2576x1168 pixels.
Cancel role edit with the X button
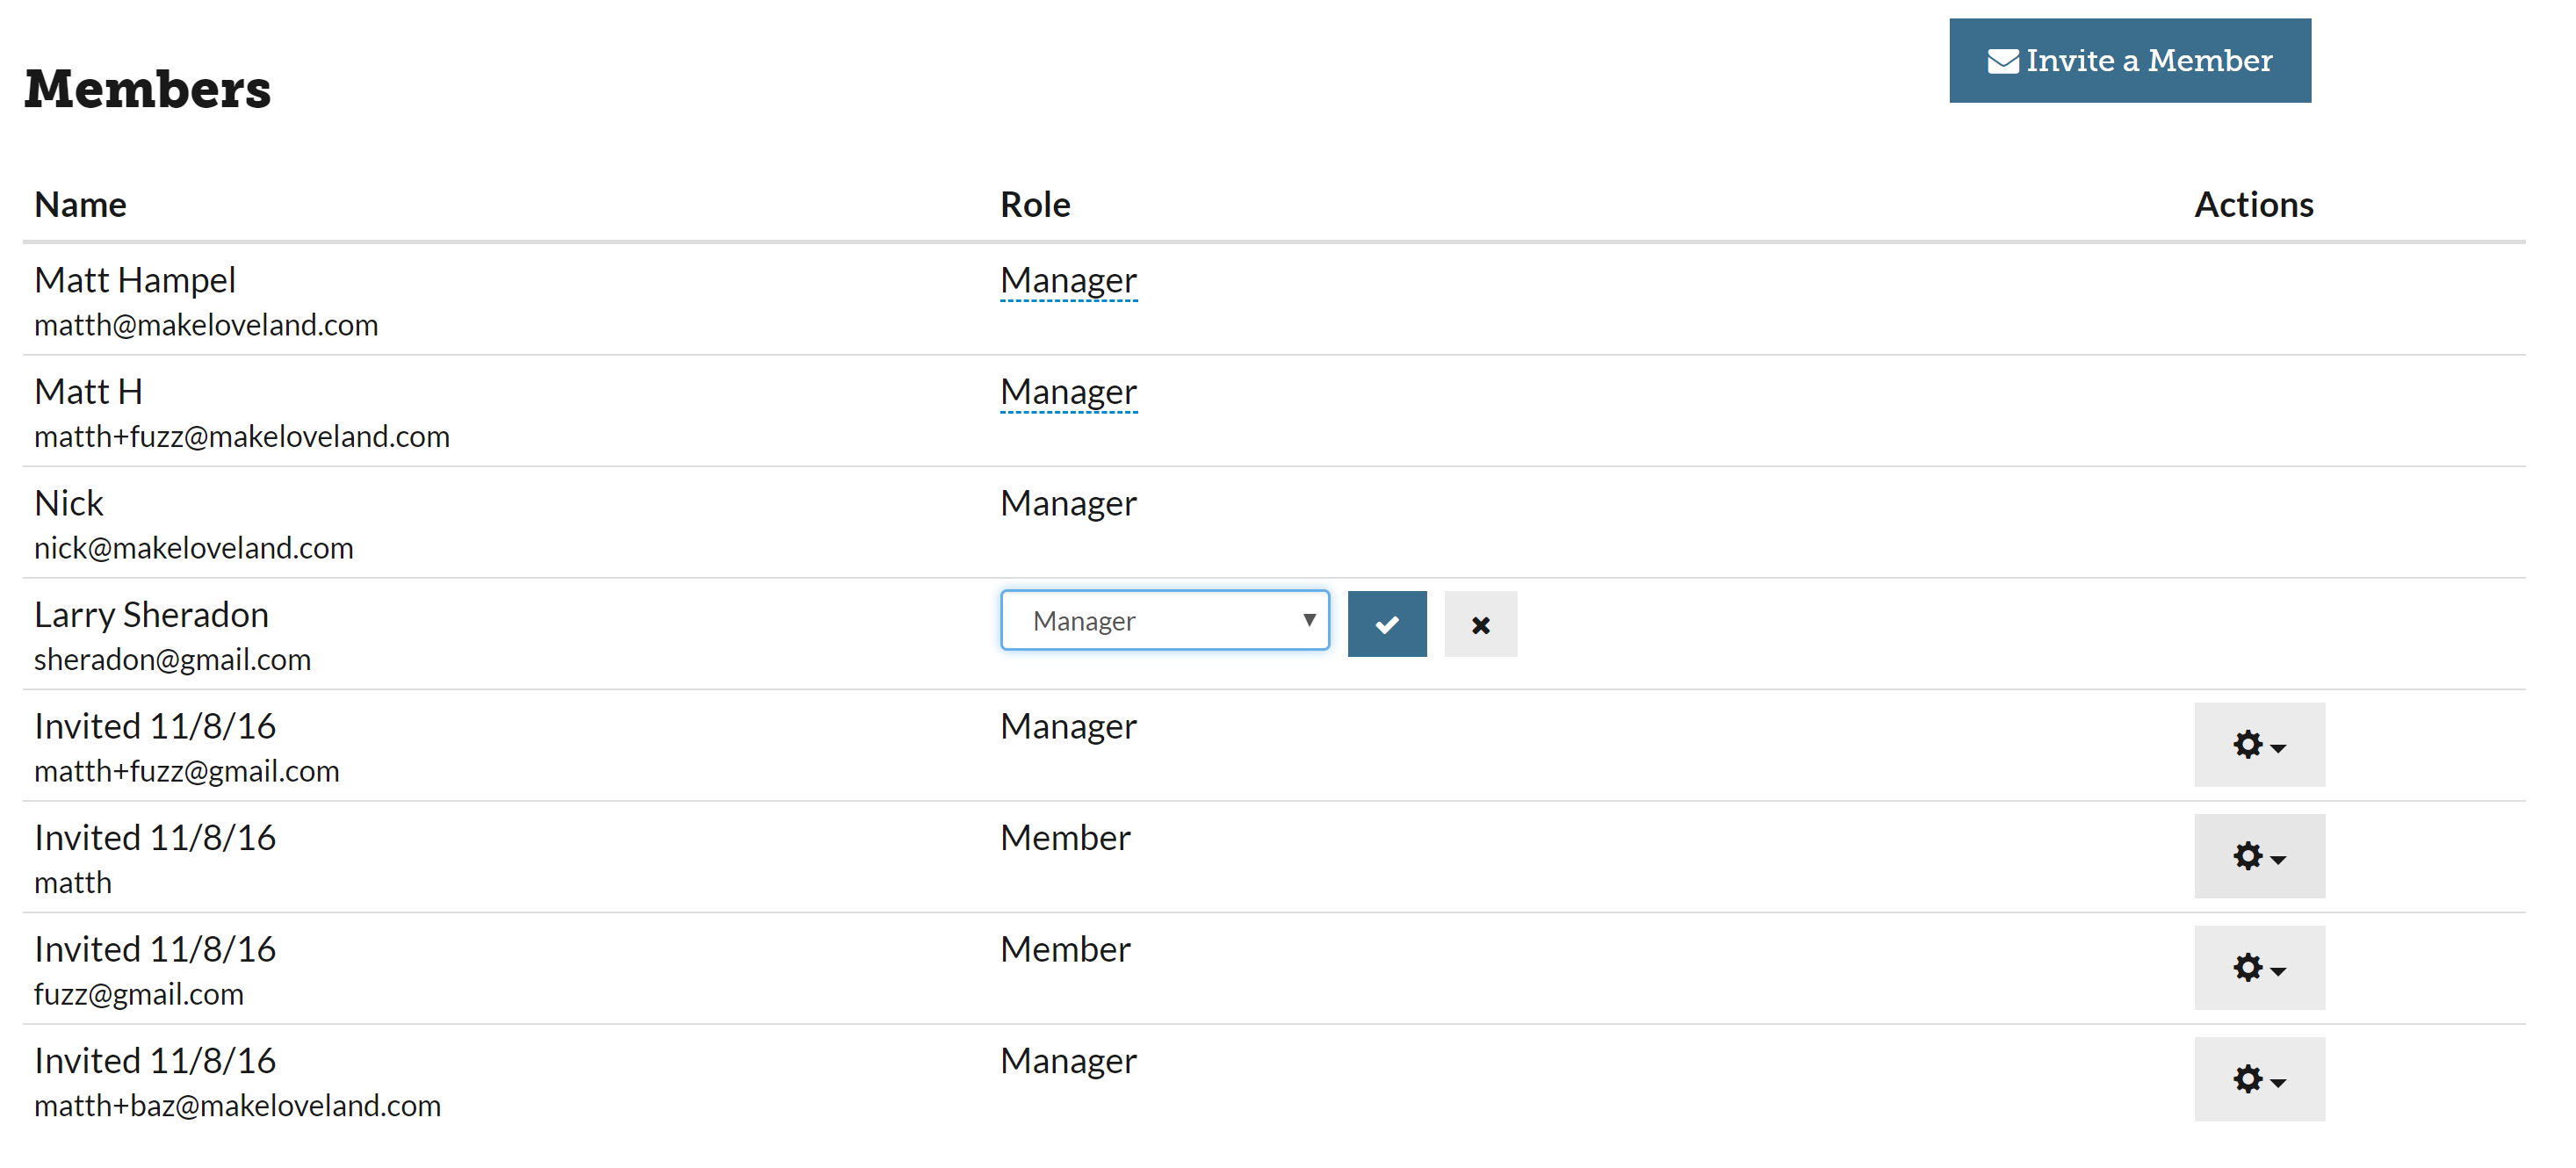(x=1480, y=624)
